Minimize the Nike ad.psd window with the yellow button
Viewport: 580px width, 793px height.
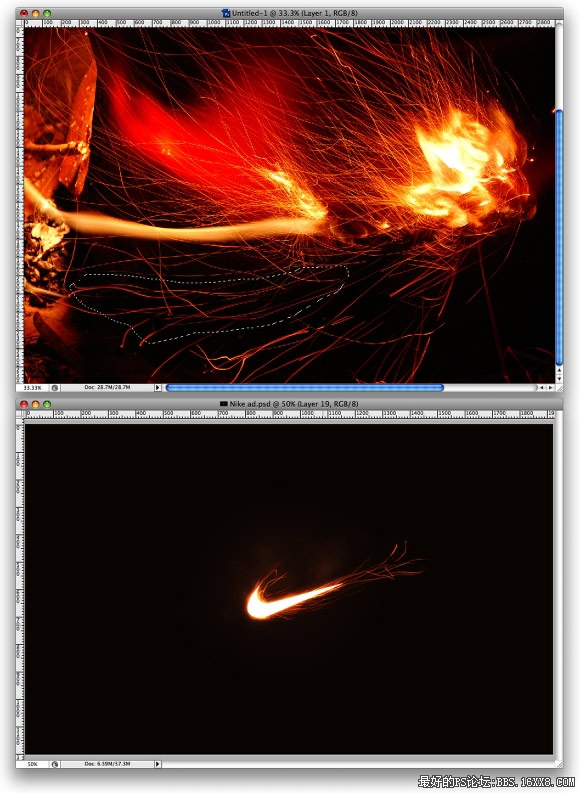click(x=35, y=404)
